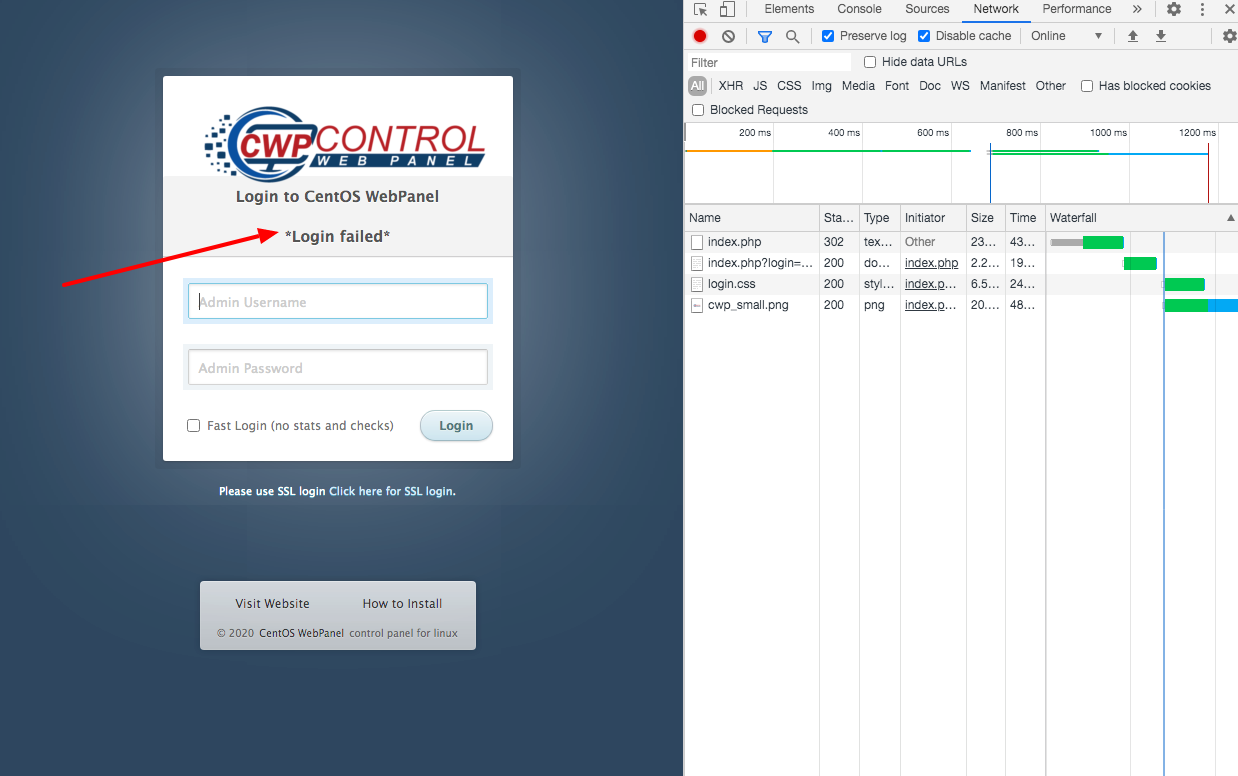
Task: Import HAR file (upload arrow)
Action: point(1133,36)
